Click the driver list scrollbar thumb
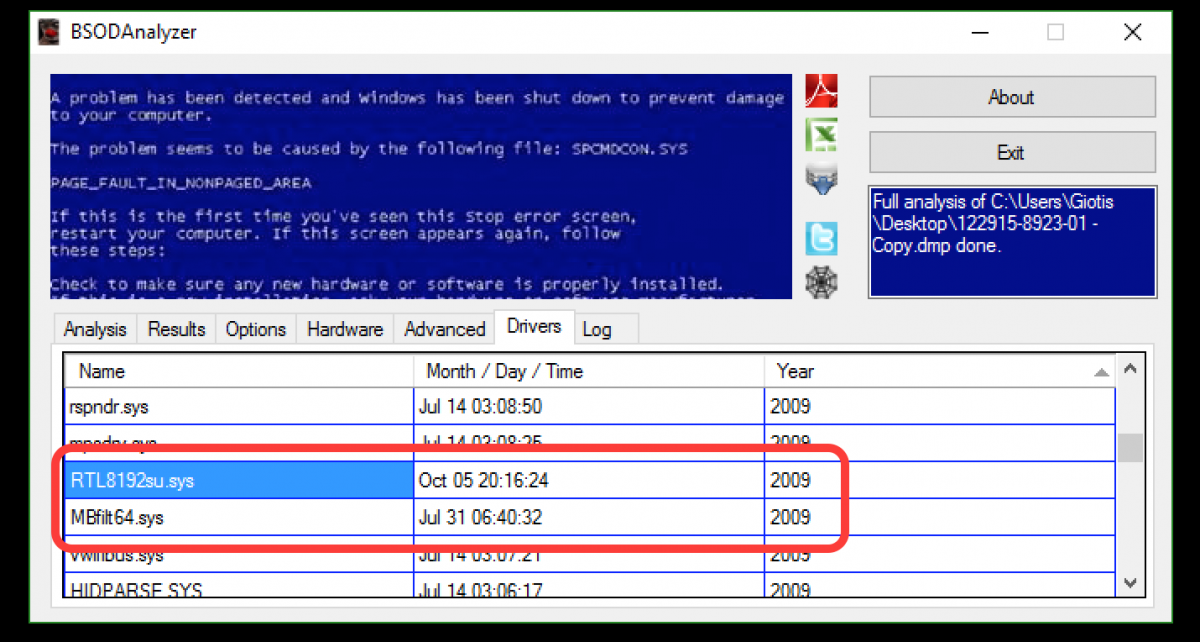1200x642 pixels. coord(1130,448)
